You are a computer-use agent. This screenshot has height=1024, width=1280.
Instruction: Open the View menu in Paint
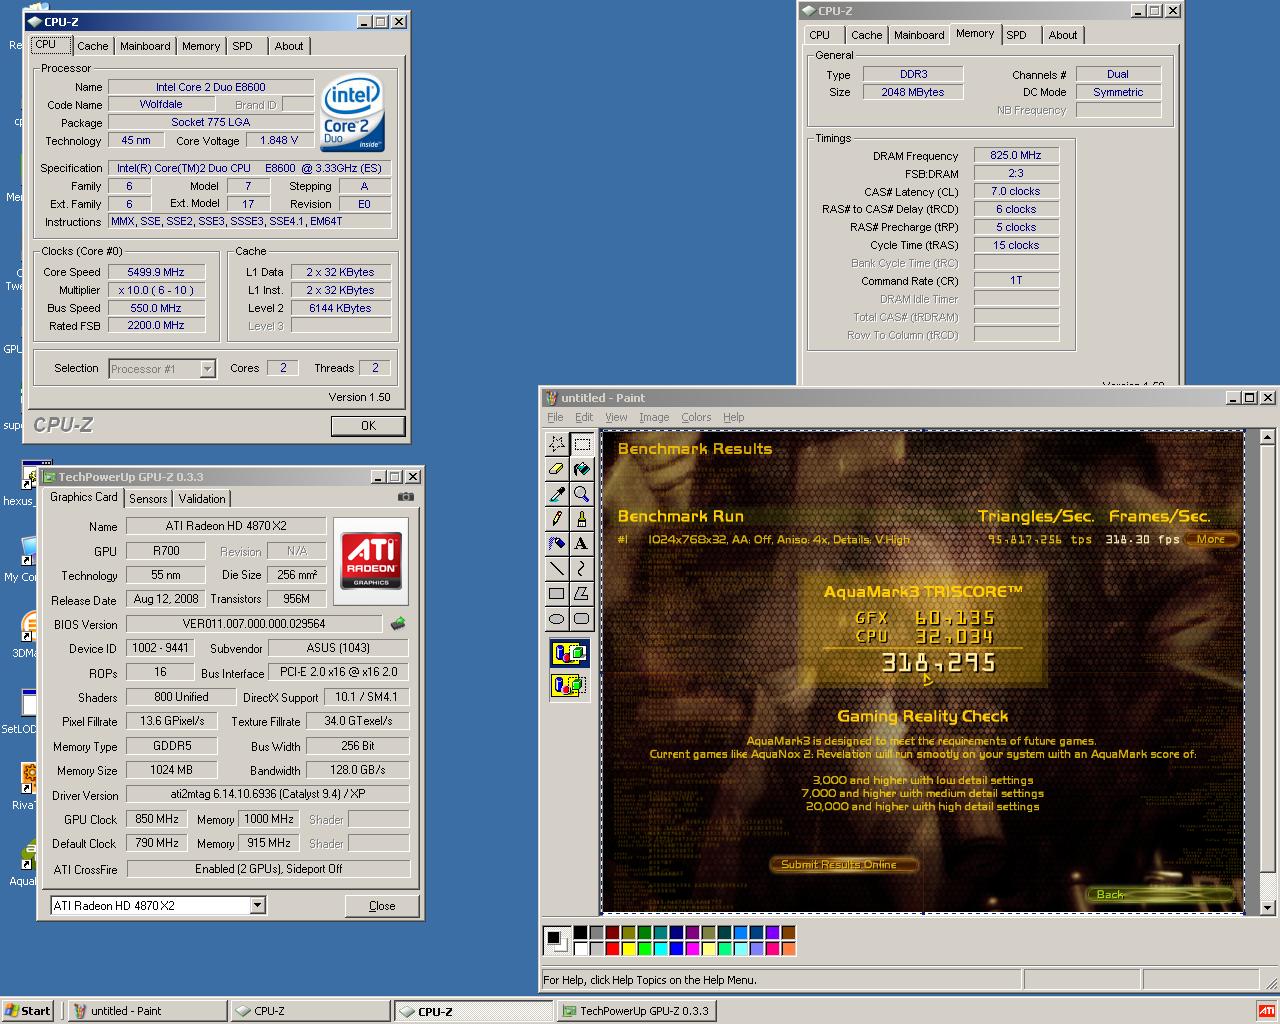pos(616,417)
